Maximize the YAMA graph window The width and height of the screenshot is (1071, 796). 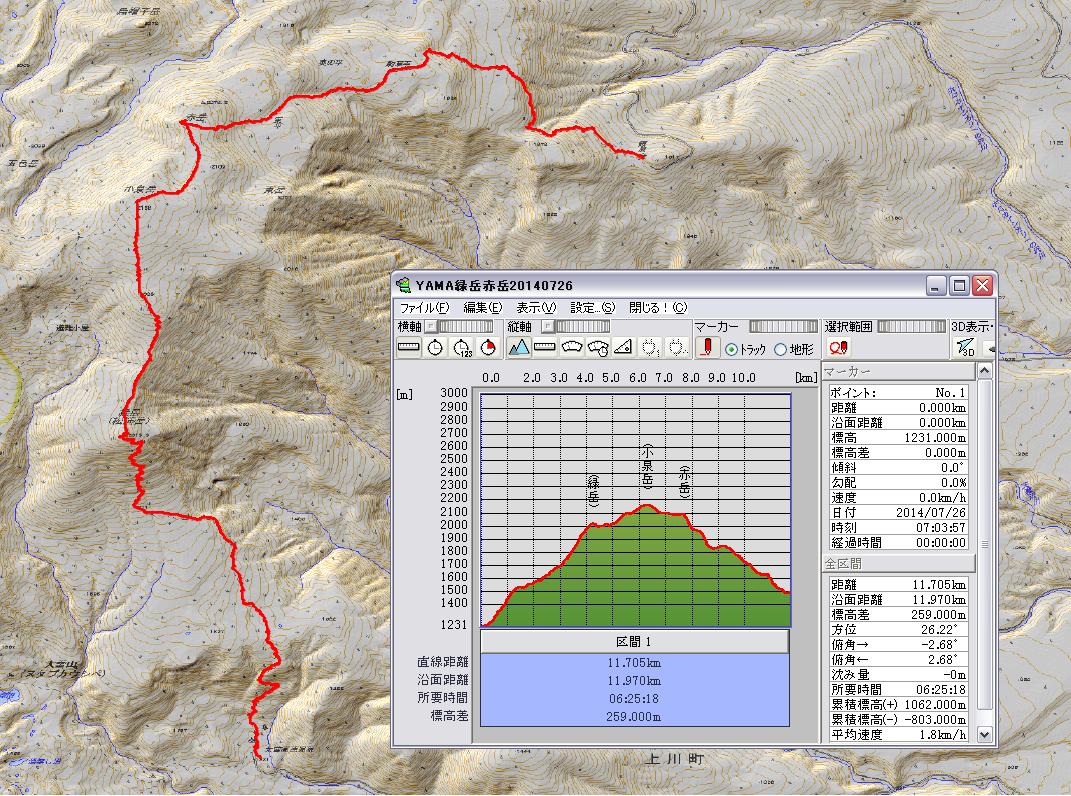click(x=960, y=285)
